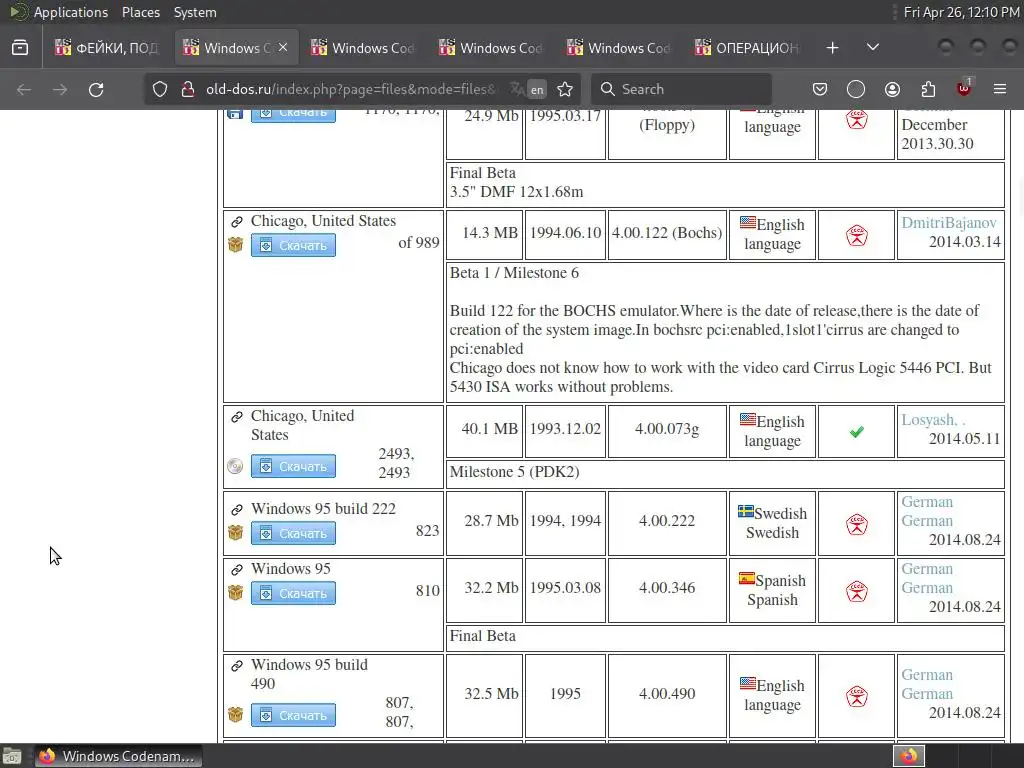Click the status badge in the Spanish row
This screenshot has height=768, width=1024.
857,591
